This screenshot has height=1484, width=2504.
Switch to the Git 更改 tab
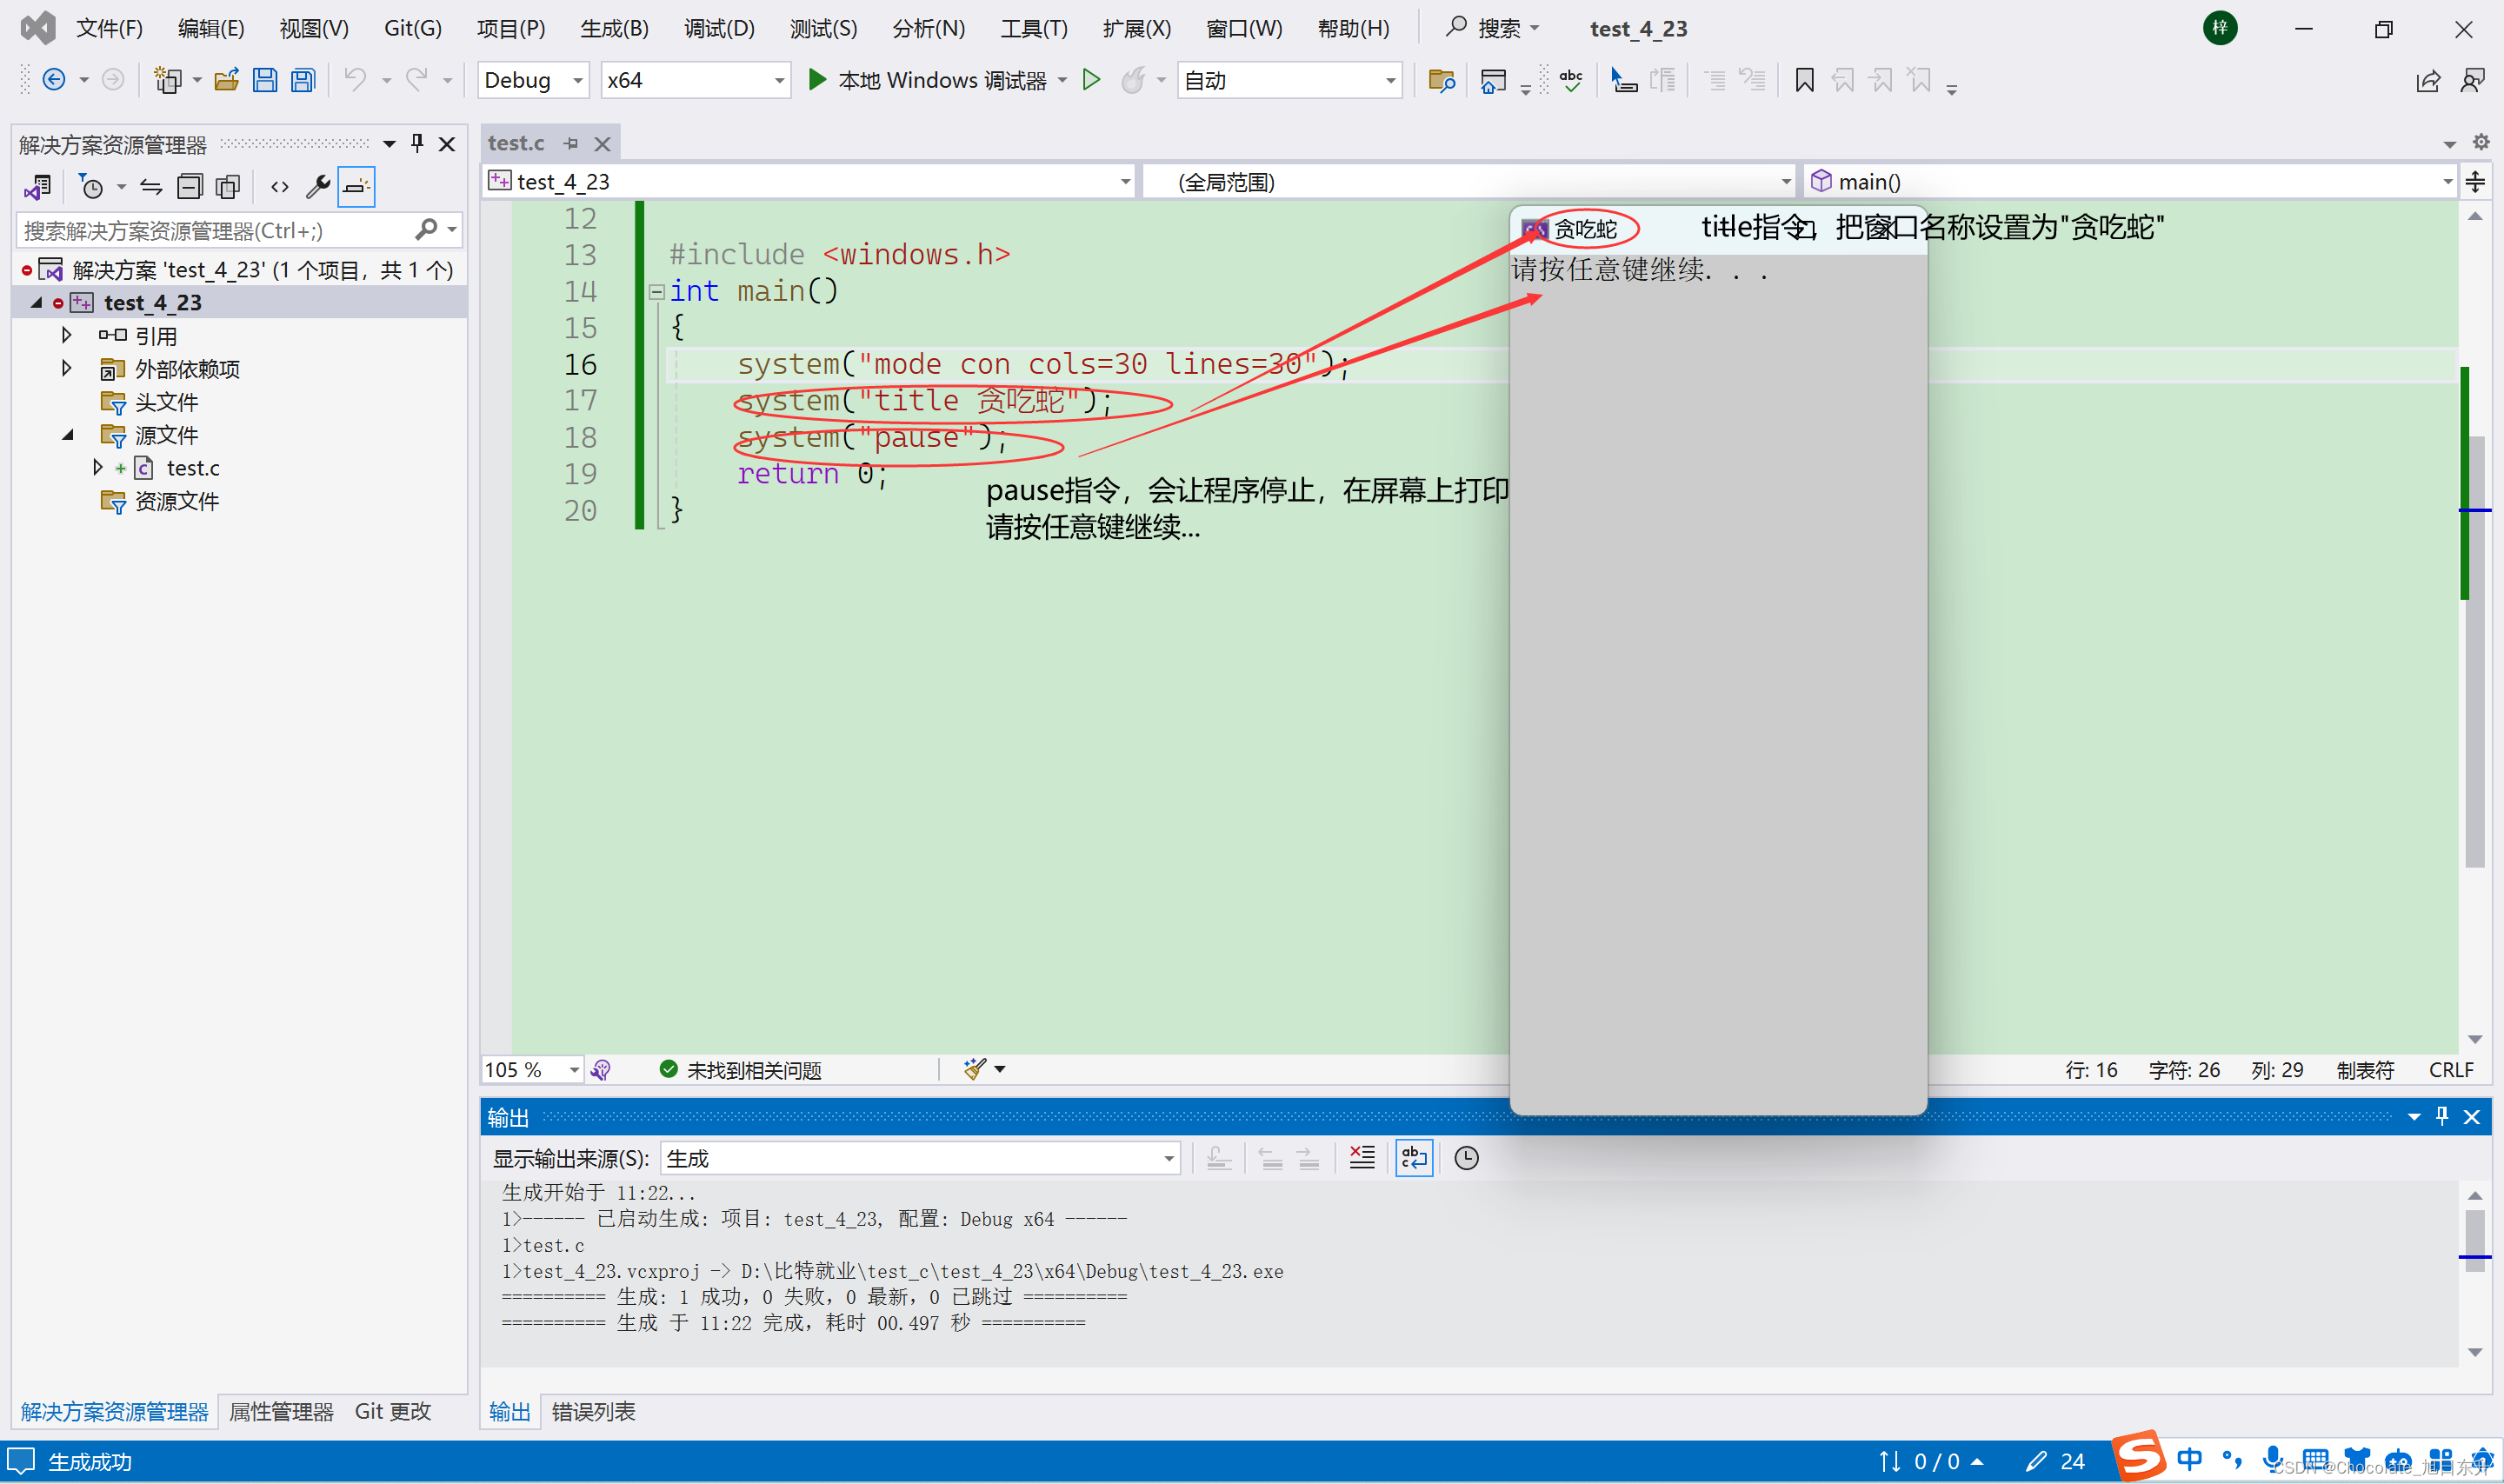tap(392, 1411)
